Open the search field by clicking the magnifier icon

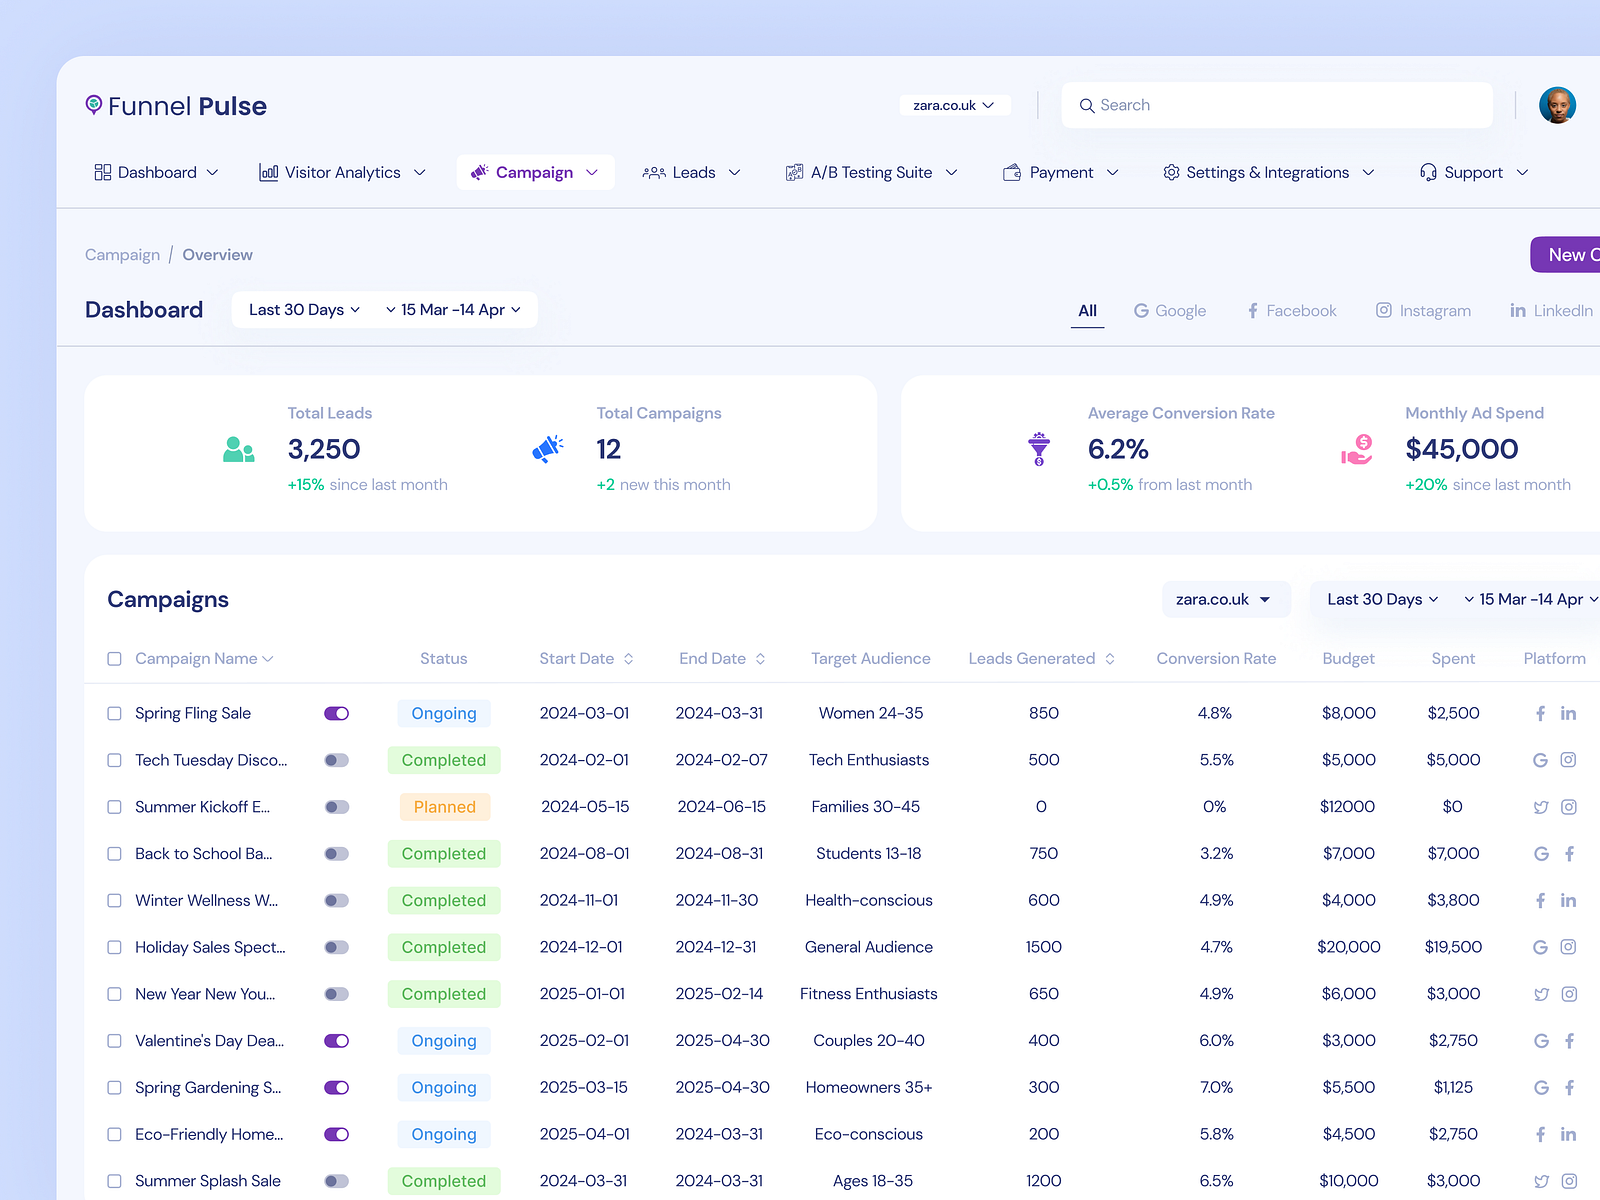pos(1087,105)
